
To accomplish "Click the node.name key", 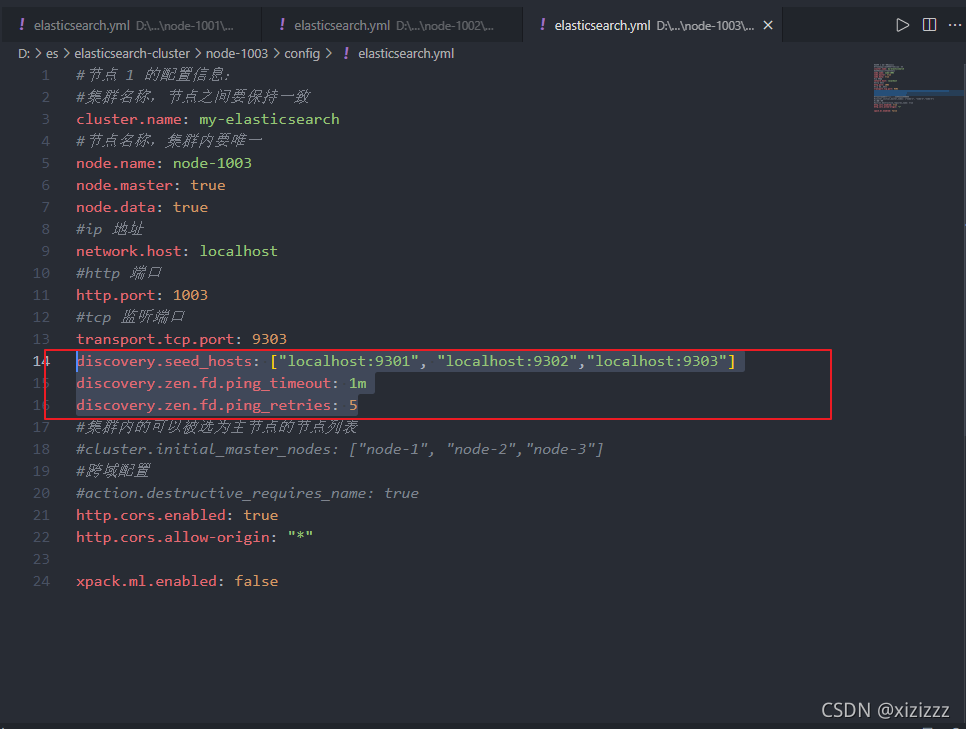I will tap(115, 163).
